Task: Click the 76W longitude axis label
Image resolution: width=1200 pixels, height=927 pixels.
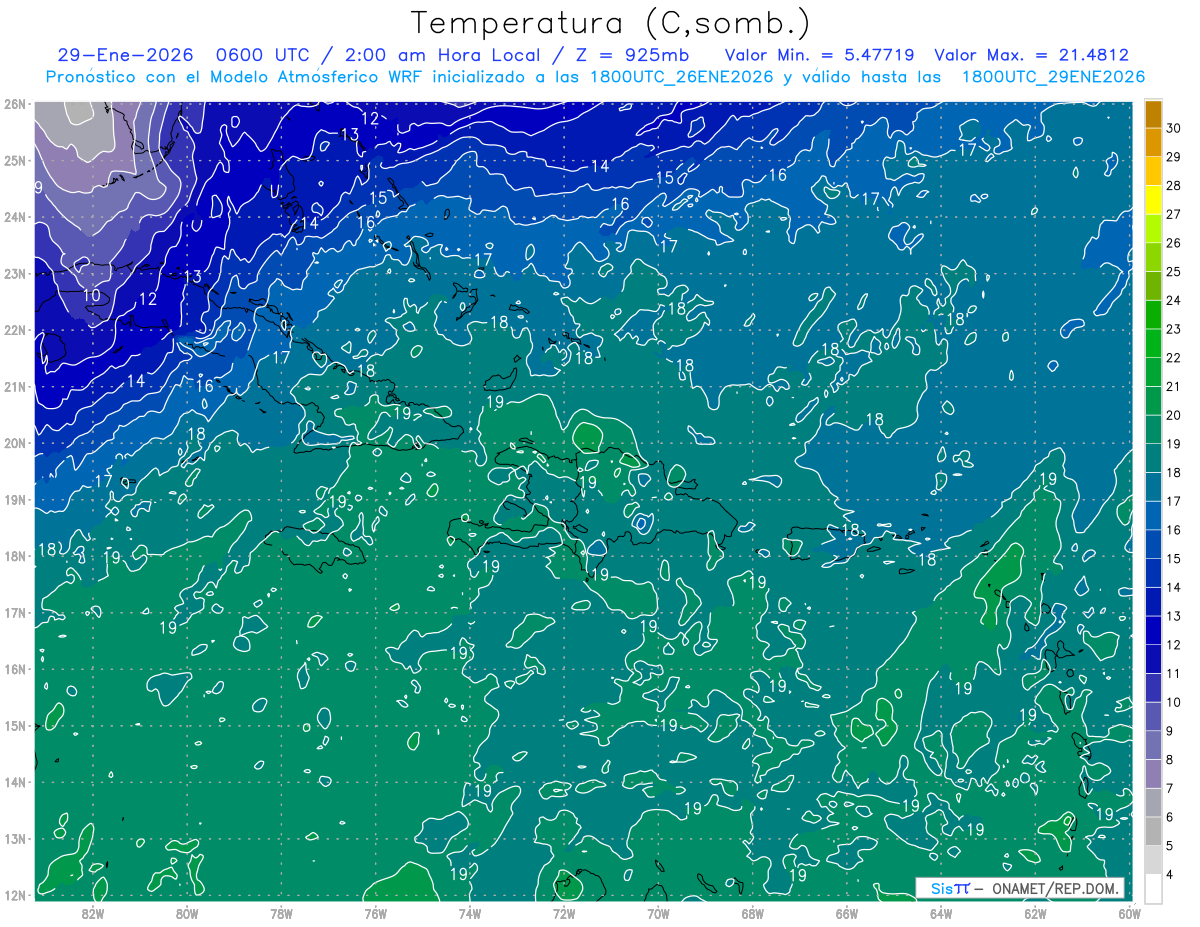Action: (375, 912)
